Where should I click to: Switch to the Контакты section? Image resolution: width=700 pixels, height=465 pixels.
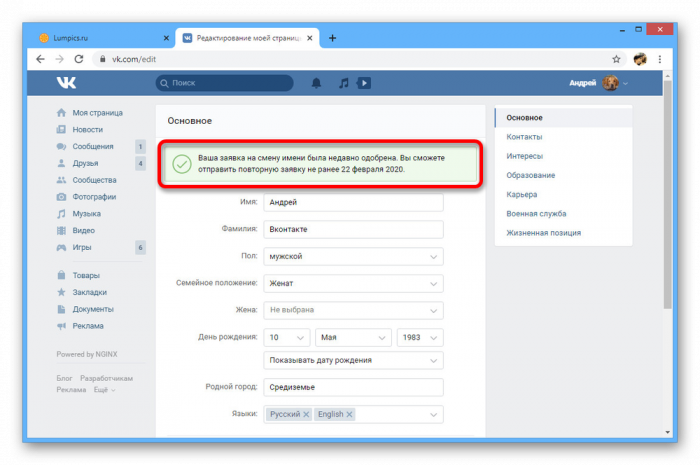point(525,137)
